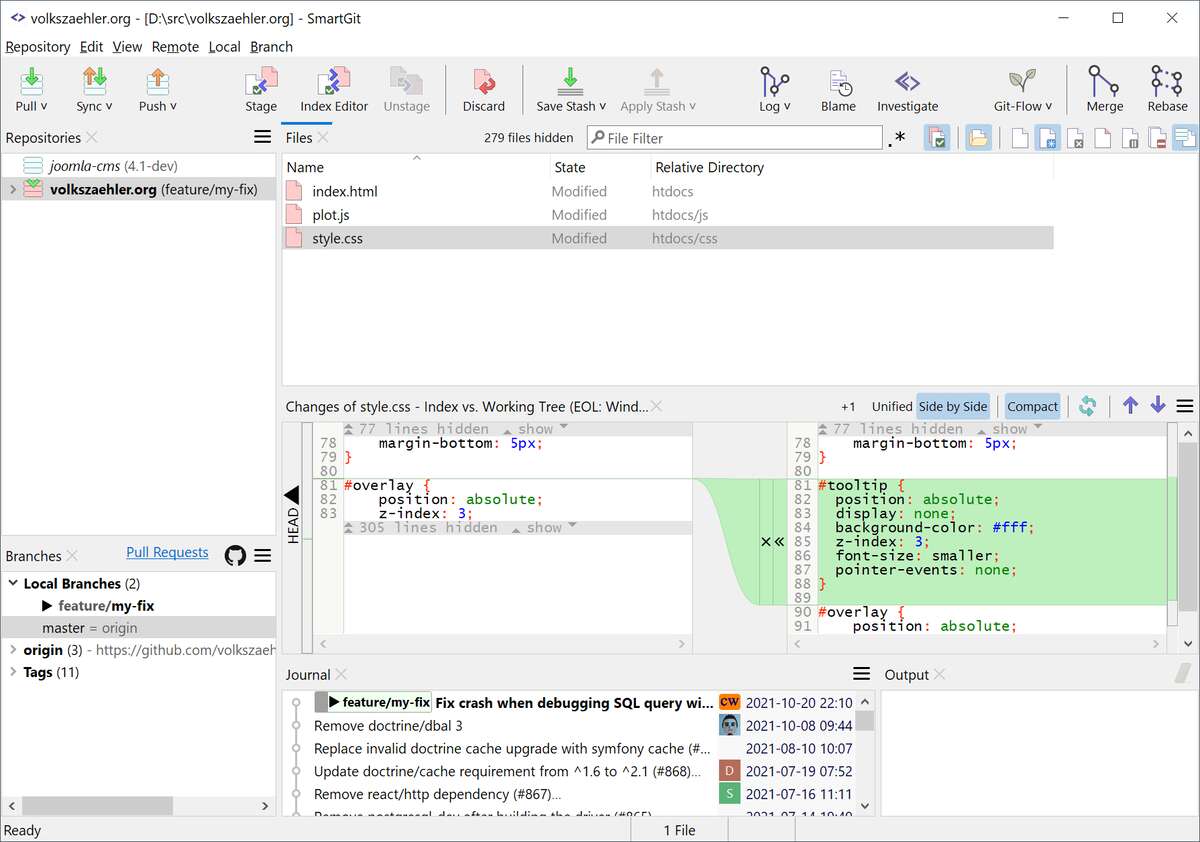
Task: Select the master branch entry
Action: pyautogui.click(x=138, y=628)
